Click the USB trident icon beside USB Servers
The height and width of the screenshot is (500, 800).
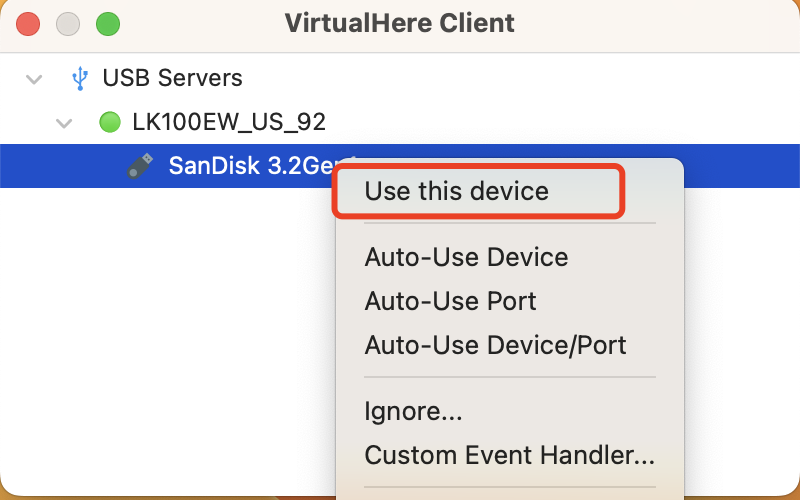tap(80, 78)
